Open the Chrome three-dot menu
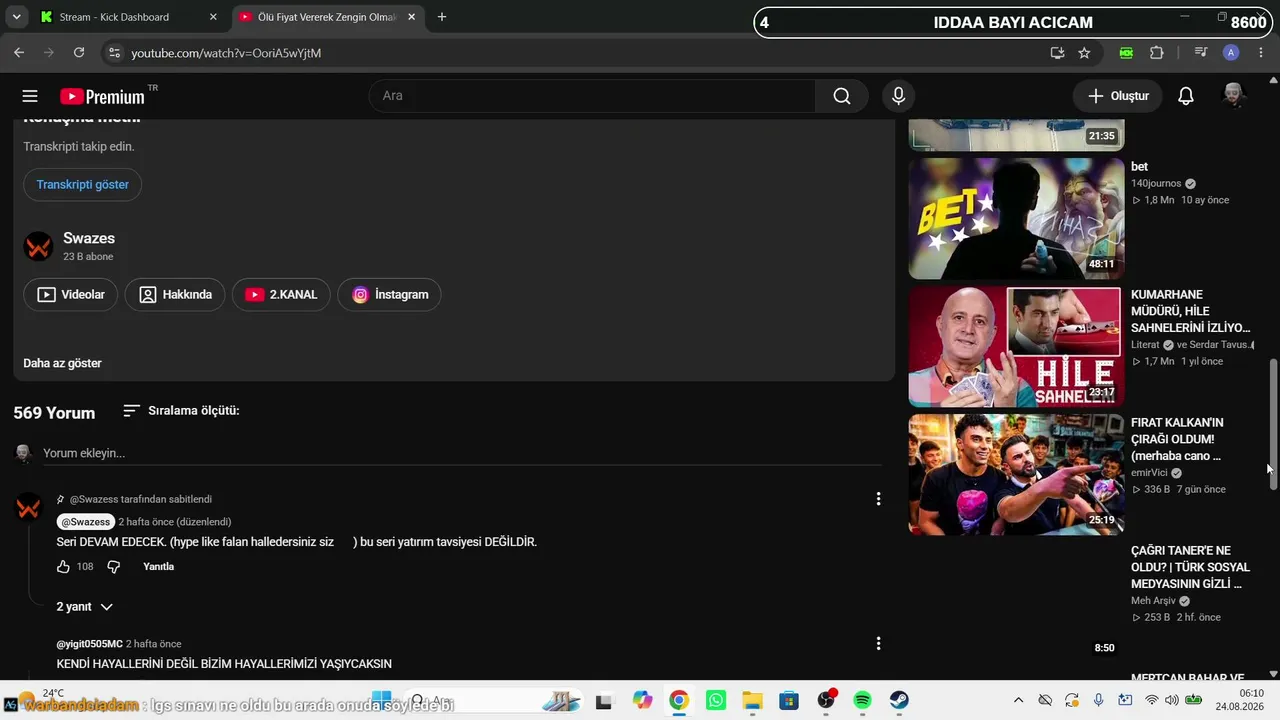 [1259, 53]
